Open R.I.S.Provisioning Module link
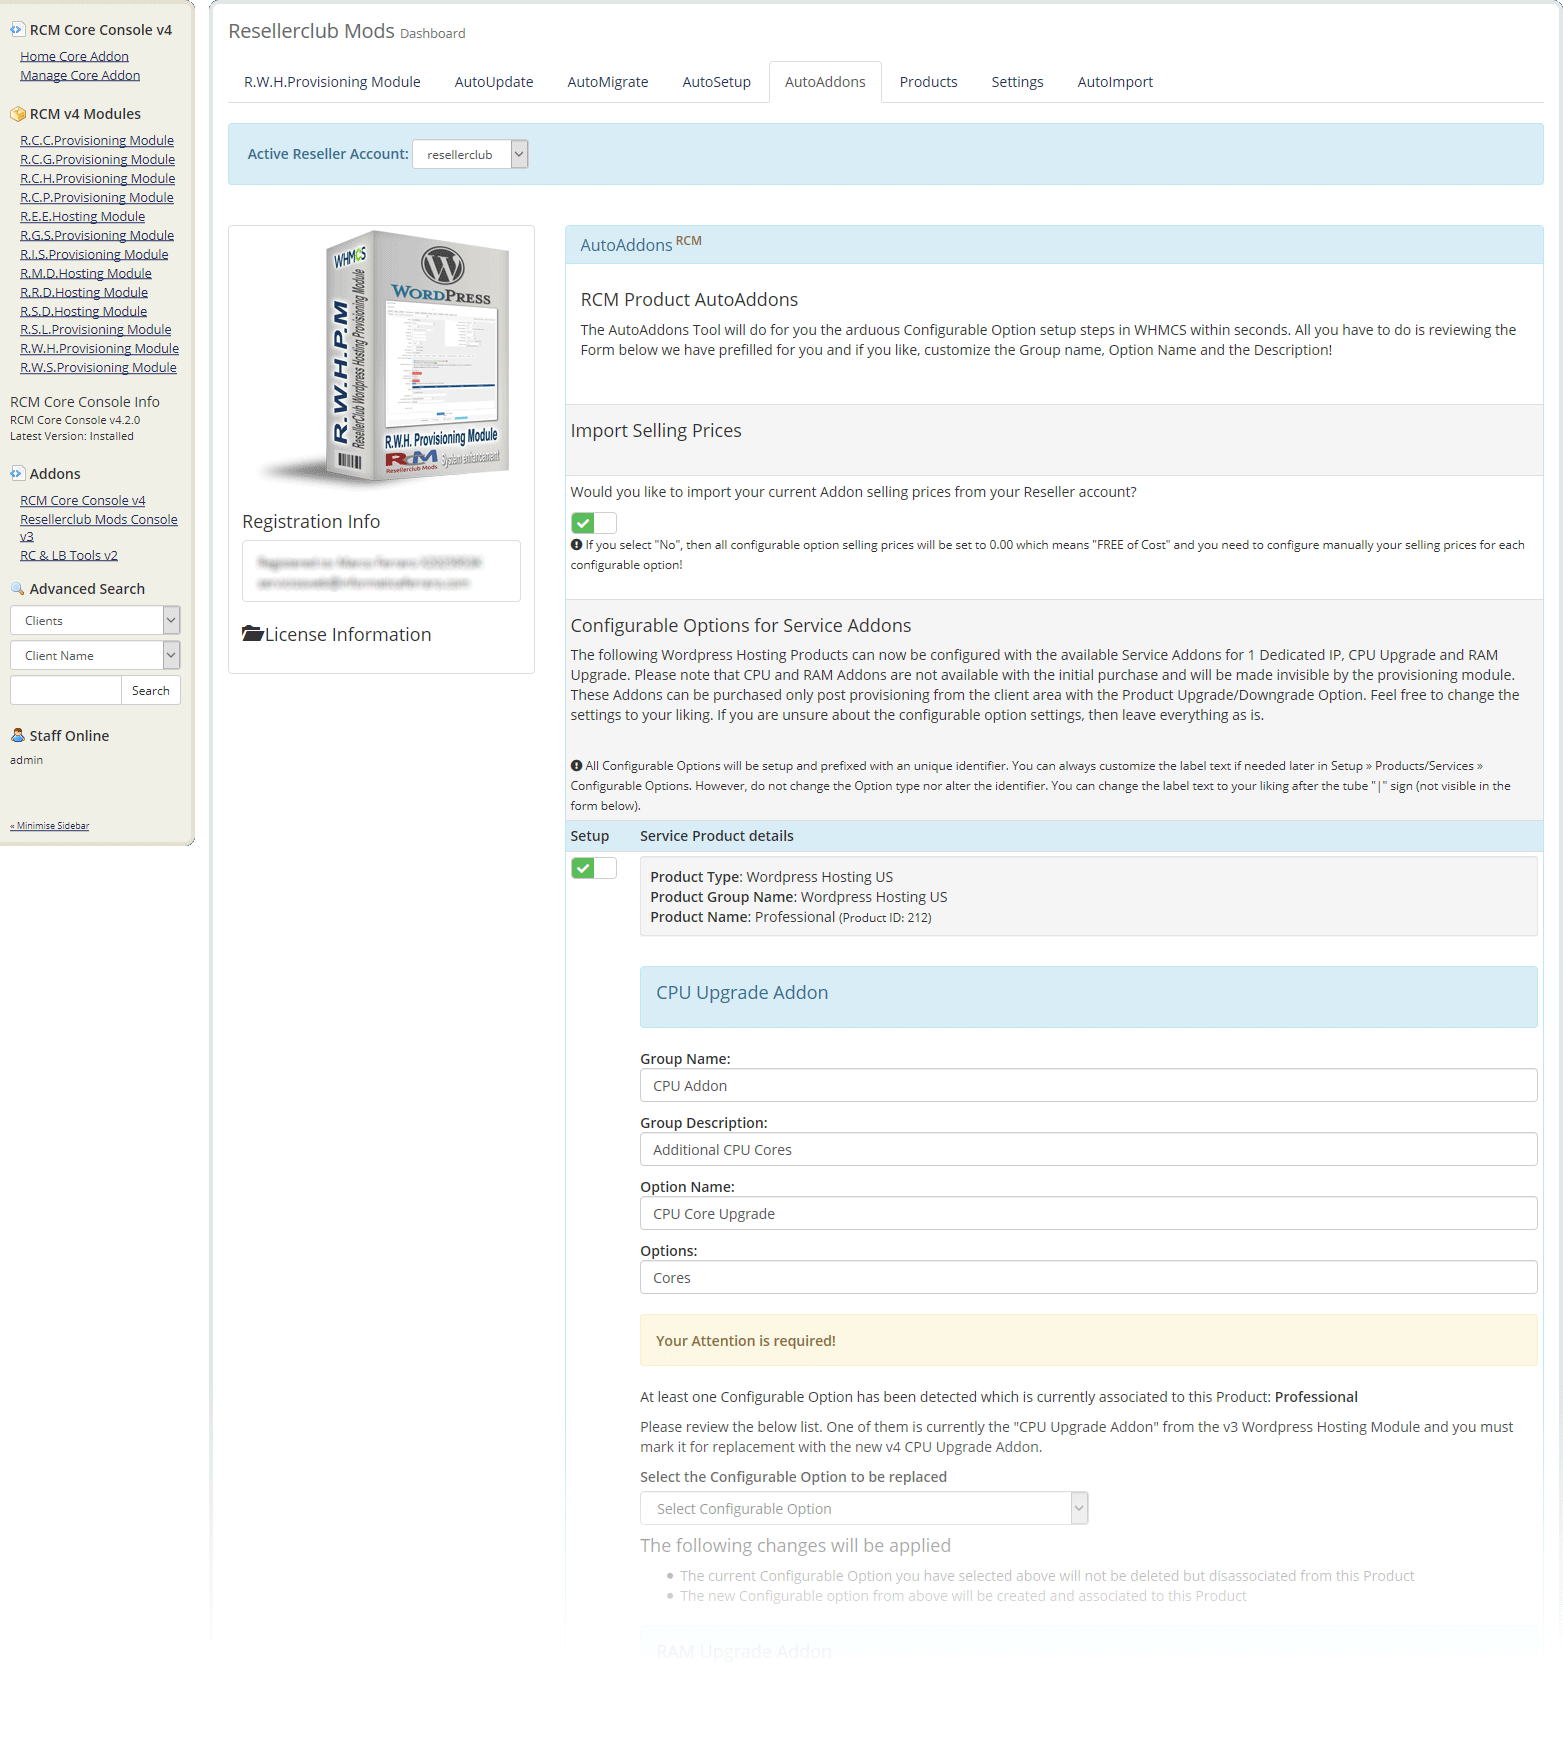1563x1755 pixels. pos(94,255)
